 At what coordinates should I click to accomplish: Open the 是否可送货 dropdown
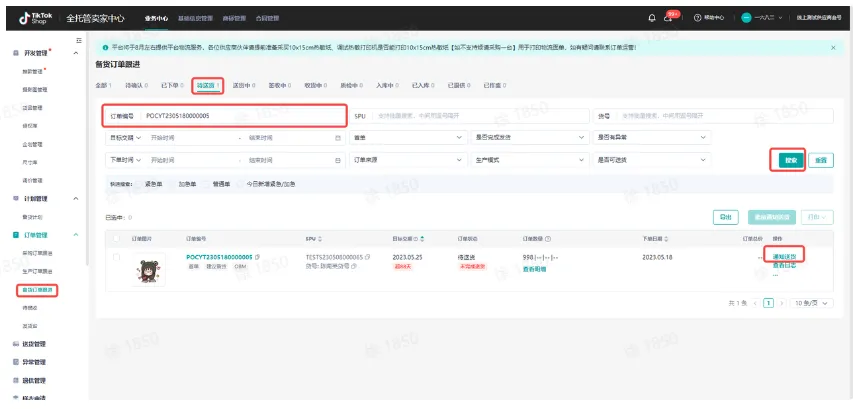[652, 160]
